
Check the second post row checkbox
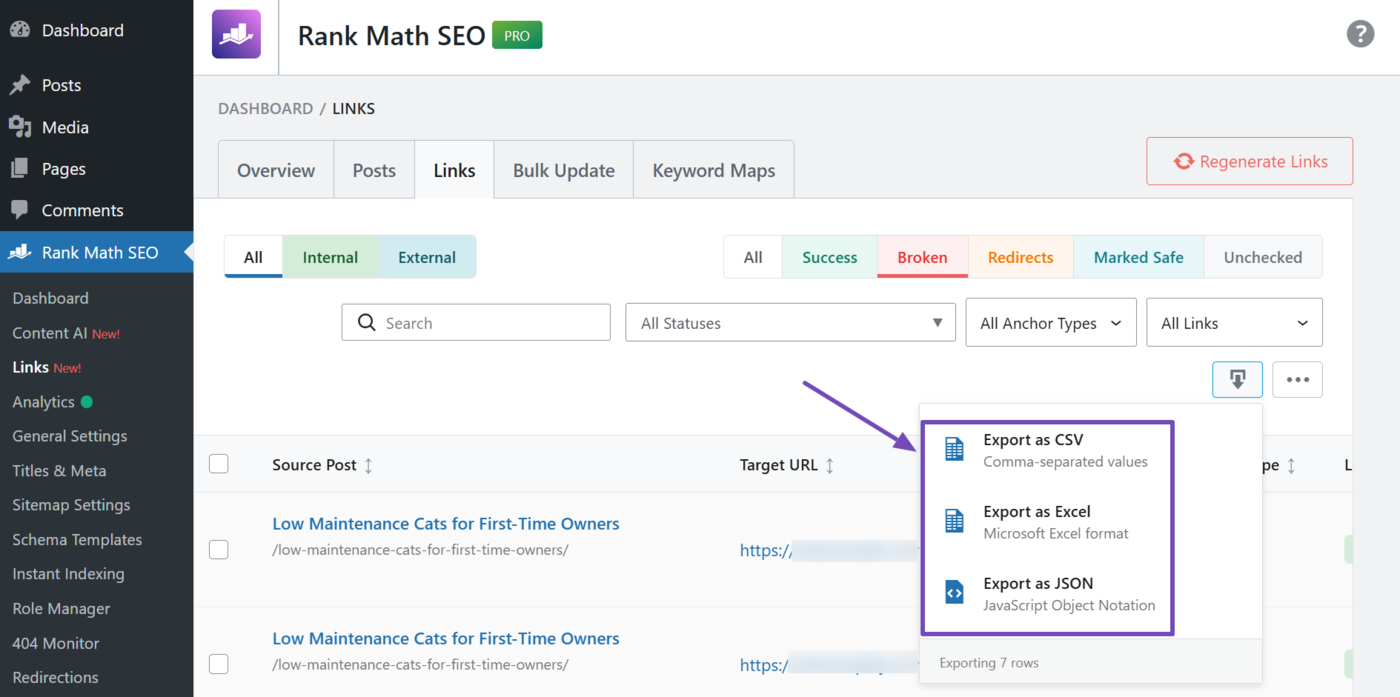tap(218, 663)
